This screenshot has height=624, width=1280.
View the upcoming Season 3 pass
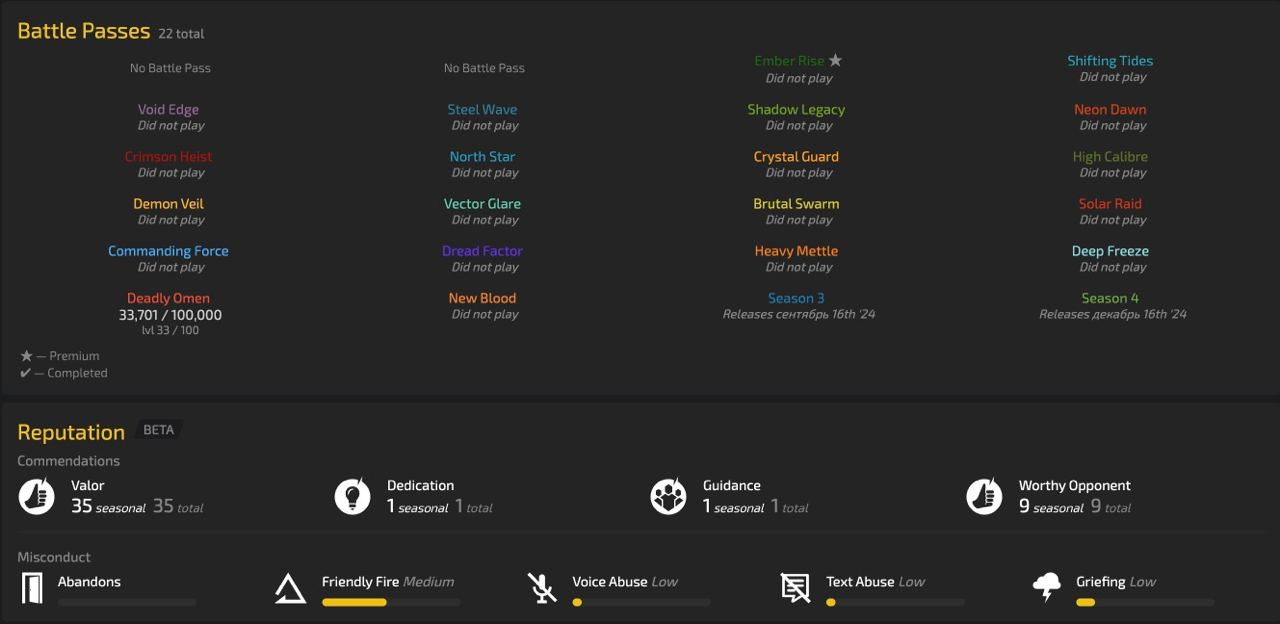click(796, 298)
